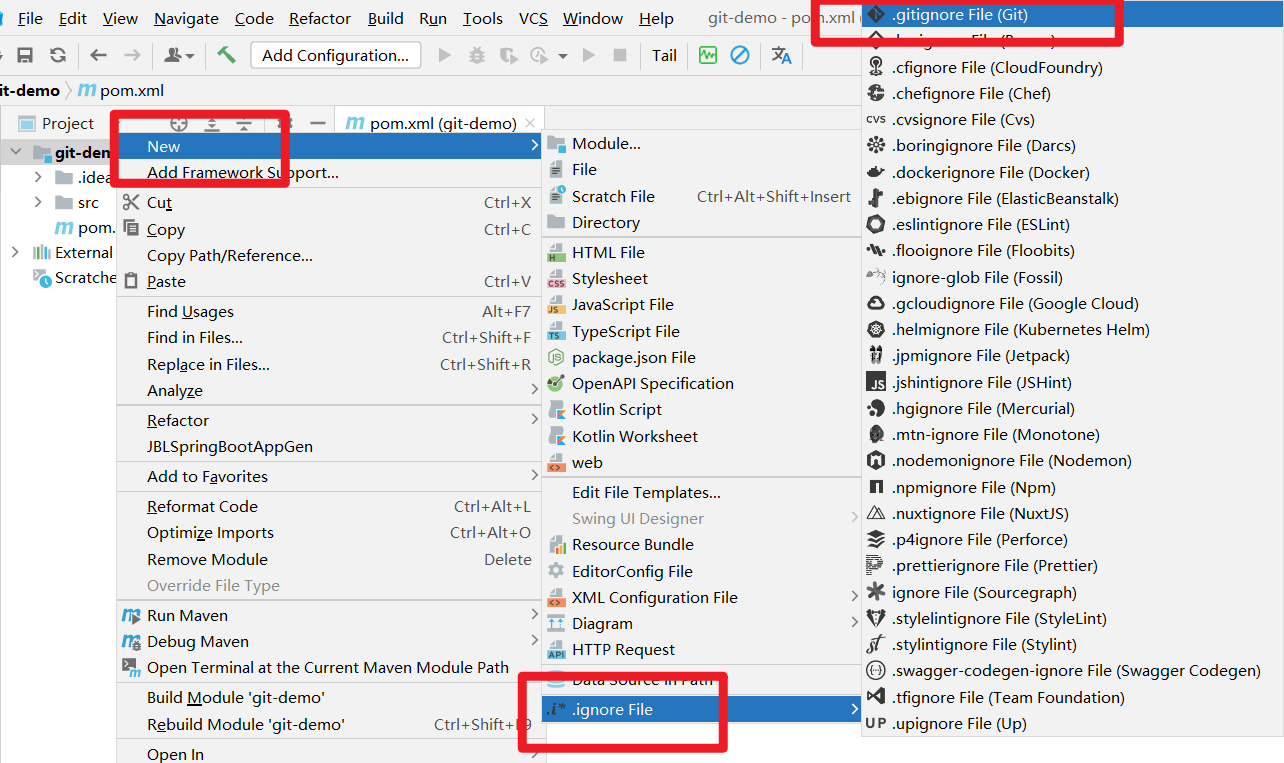Click the blue no-entry circle toolbar icon

pos(740,55)
